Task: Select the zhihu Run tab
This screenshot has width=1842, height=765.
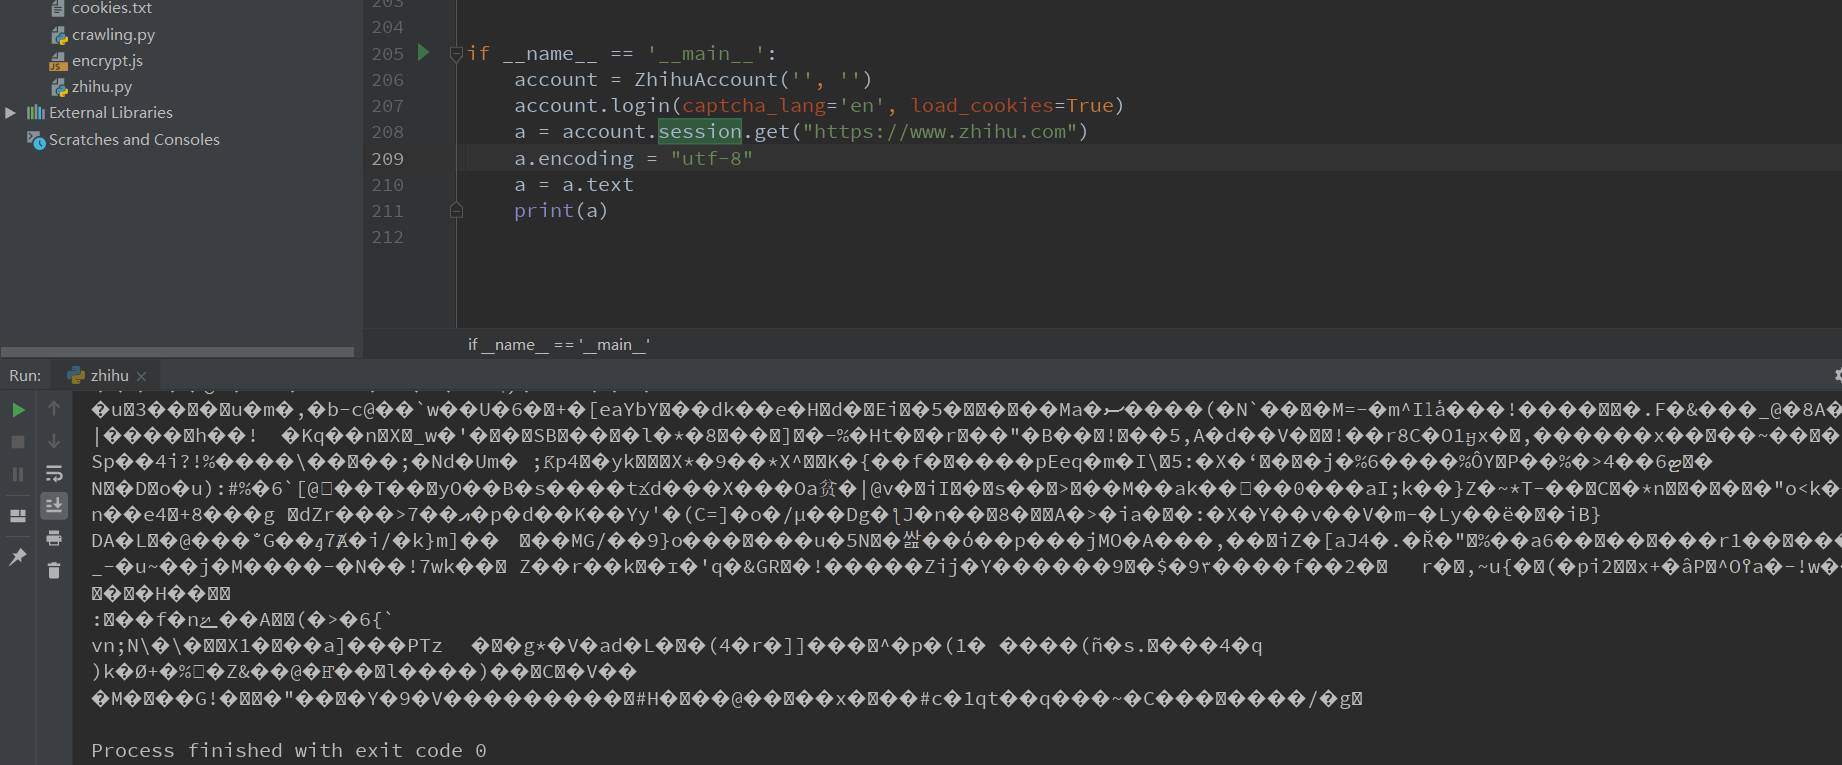Action: pos(107,375)
